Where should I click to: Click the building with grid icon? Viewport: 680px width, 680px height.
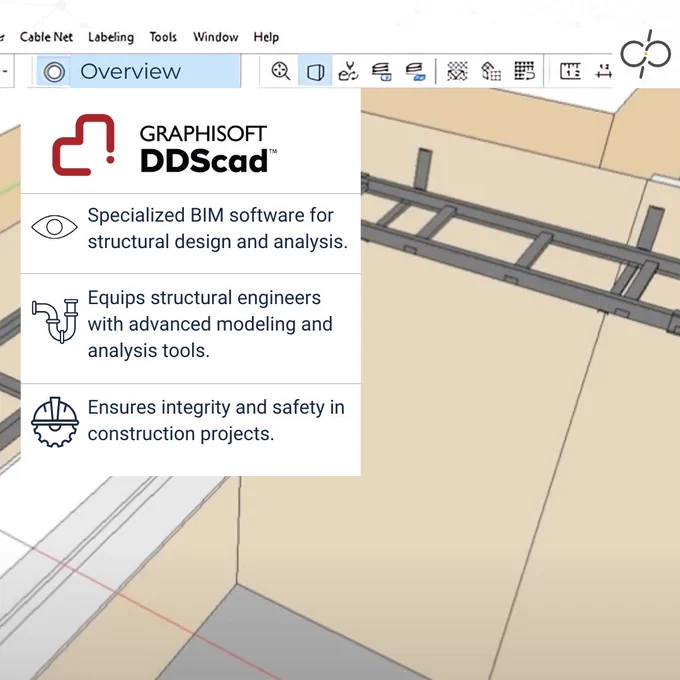(491, 71)
